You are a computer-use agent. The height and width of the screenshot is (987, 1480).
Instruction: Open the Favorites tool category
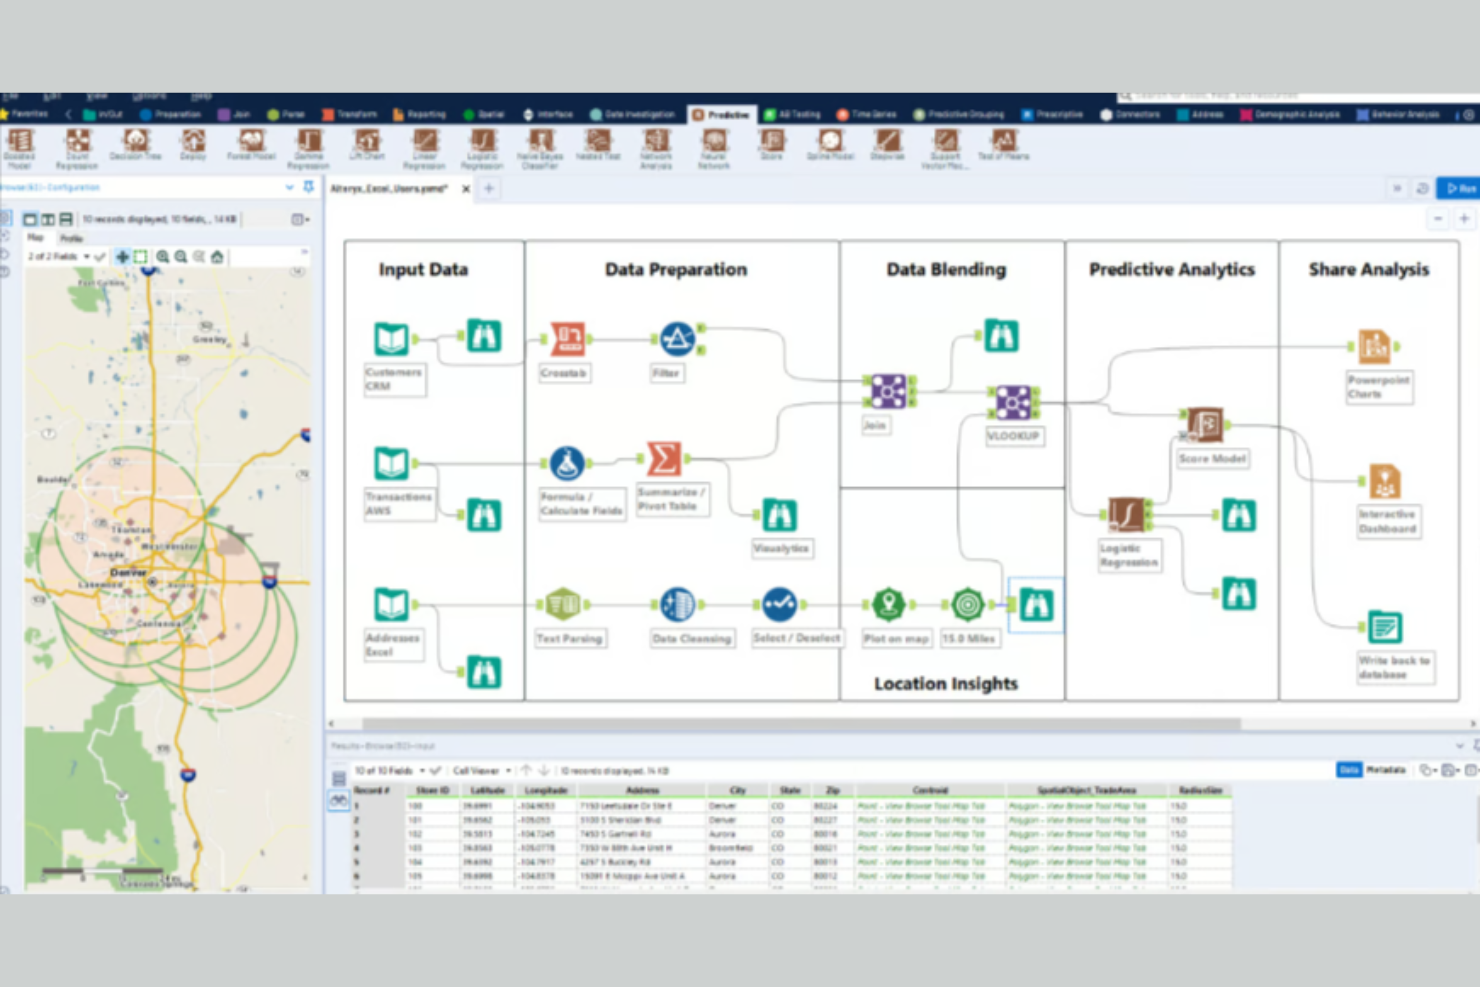point(24,114)
